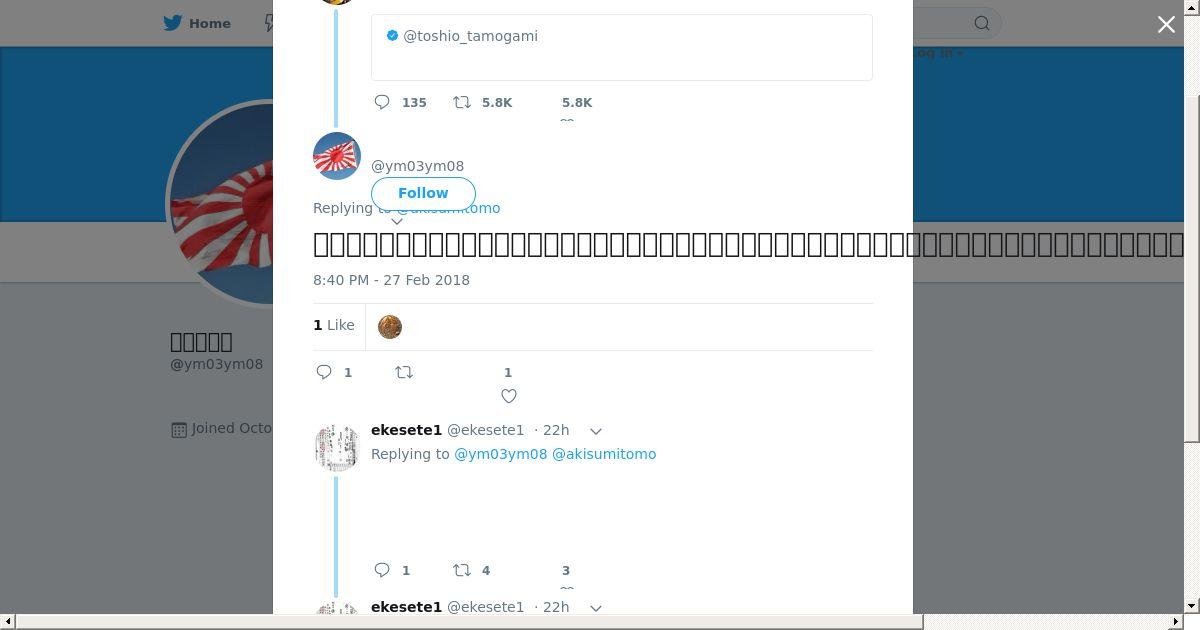The image size is (1200, 630).
Task: Open the liker's avatar thumbnail
Action: (390, 326)
